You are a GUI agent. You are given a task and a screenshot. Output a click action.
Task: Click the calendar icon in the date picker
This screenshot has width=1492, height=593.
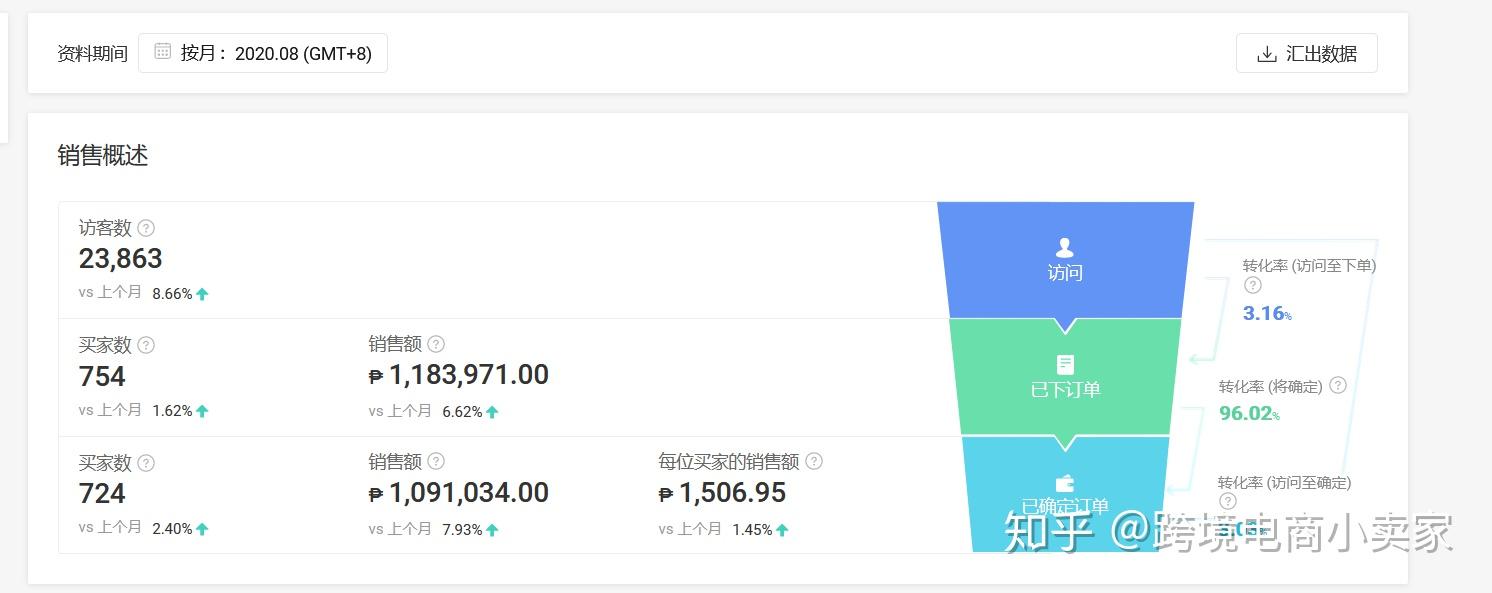click(162, 53)
